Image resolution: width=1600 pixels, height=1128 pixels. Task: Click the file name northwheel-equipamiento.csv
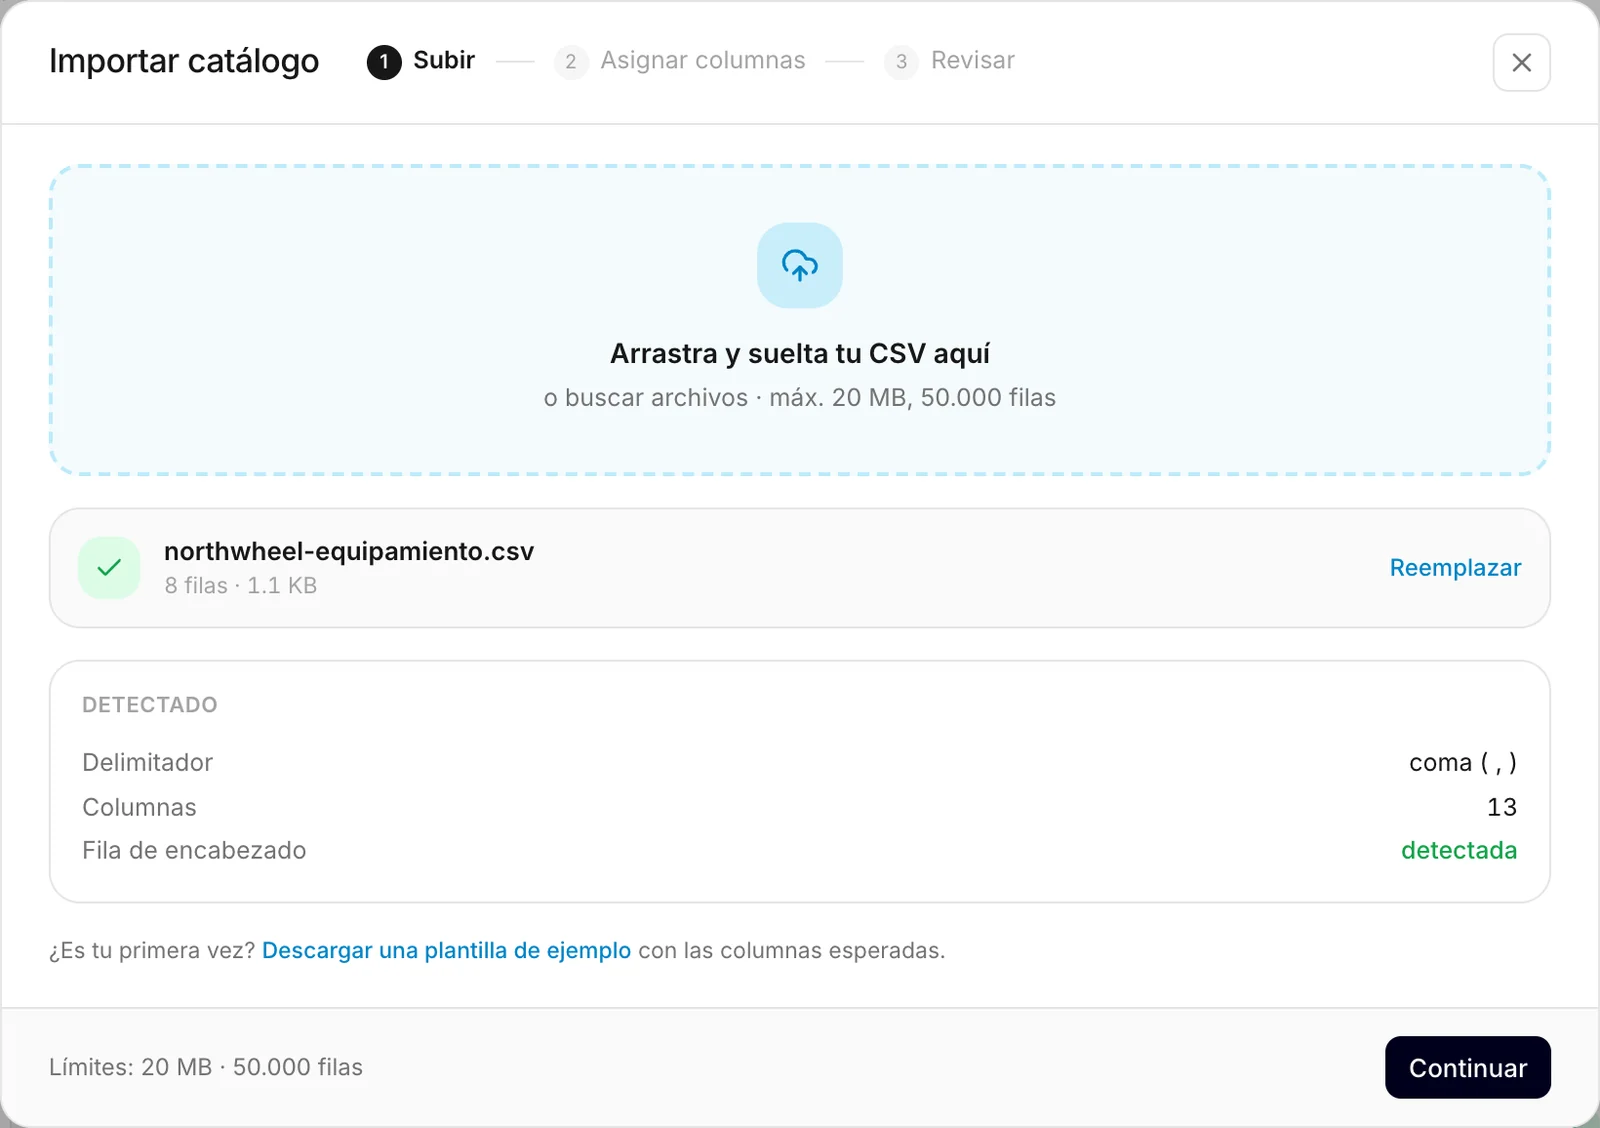[x=349, y=551]
